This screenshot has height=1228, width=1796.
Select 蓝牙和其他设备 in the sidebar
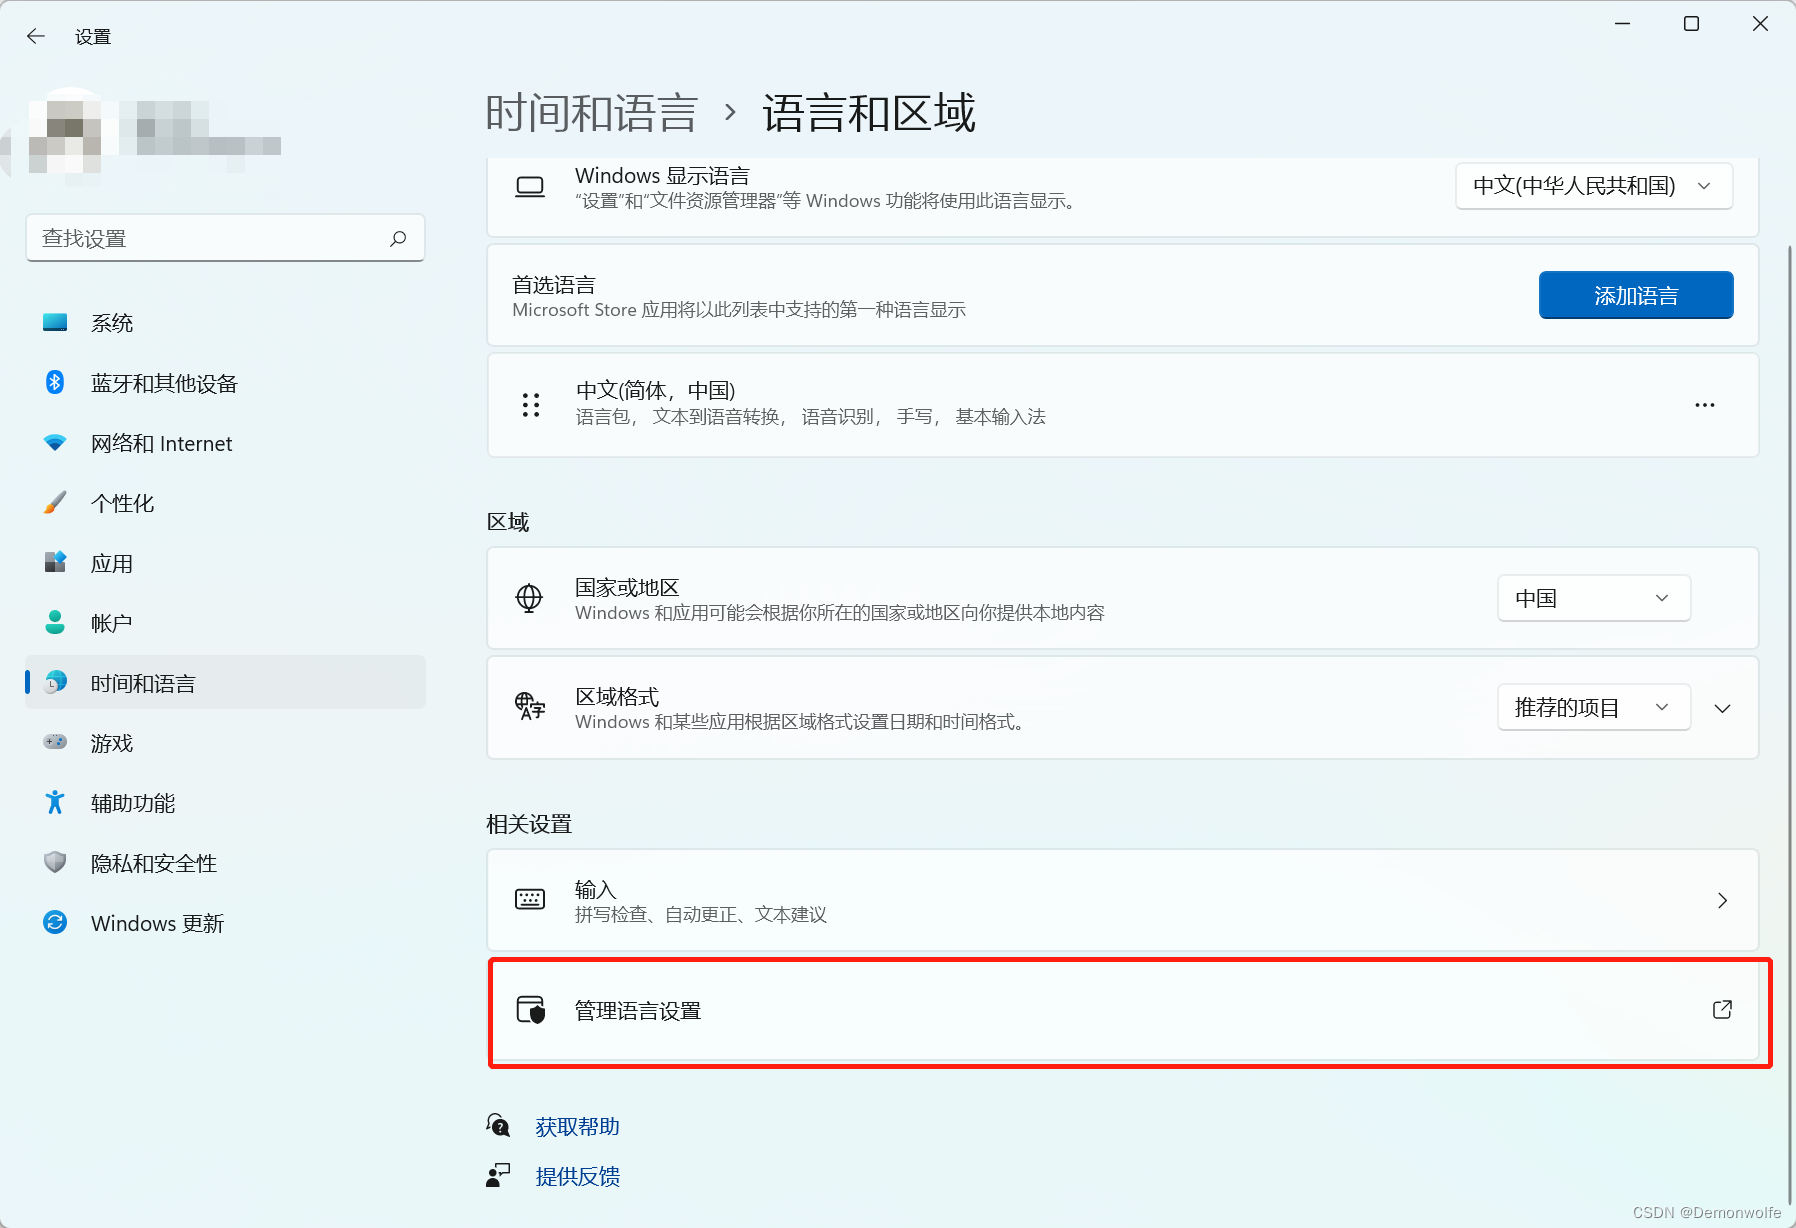(x=226, y=383)
